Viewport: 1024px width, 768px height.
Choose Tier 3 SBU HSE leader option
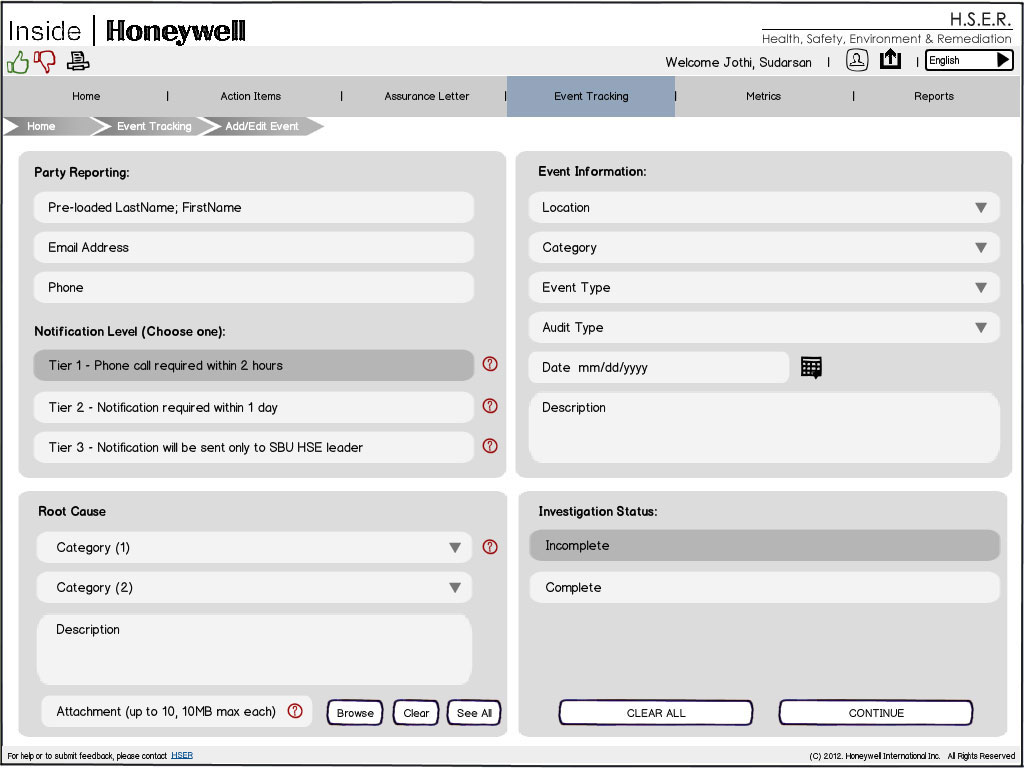(x=253, y=447)
